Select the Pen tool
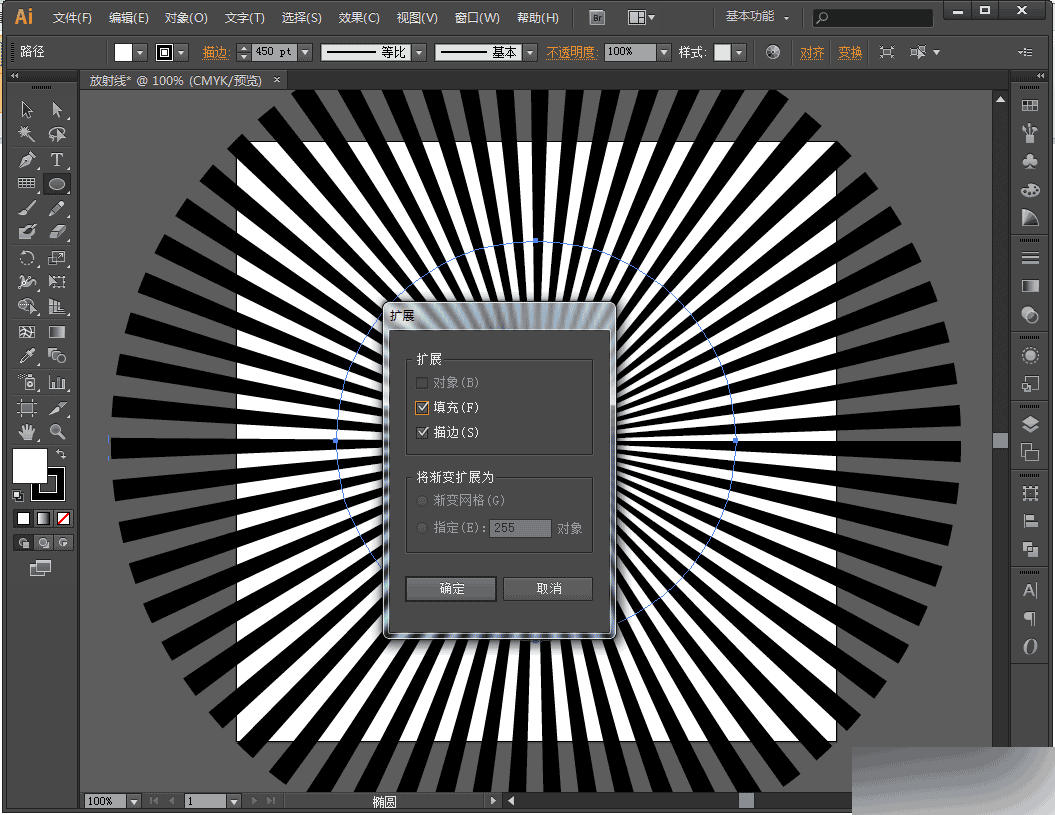The height and width of the screenshot is (815, 1055). (x=27, y=160)
